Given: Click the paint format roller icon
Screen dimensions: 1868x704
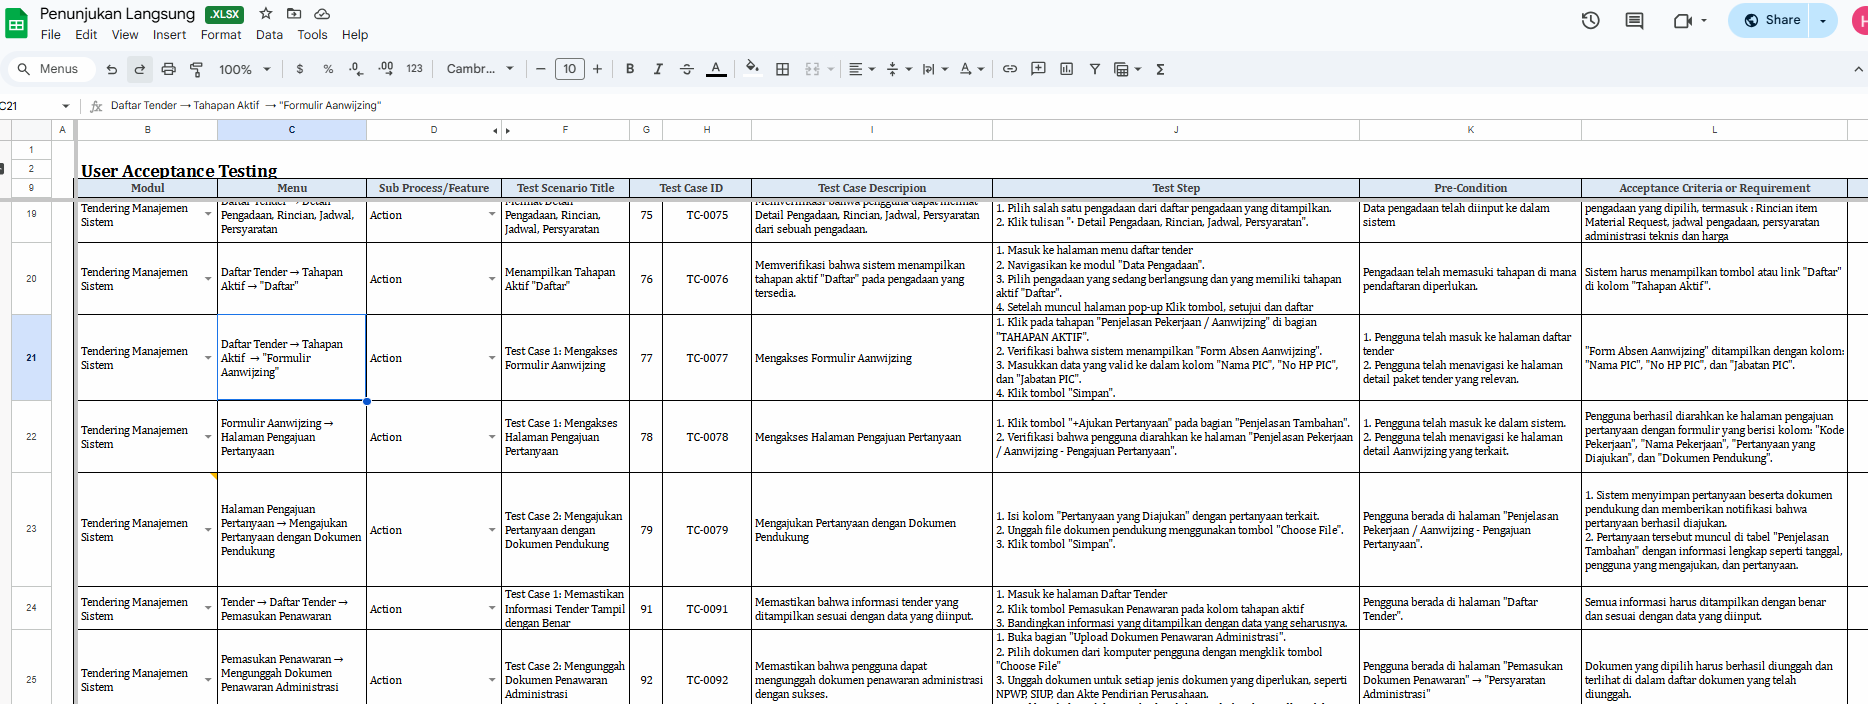Looking at the screenshot, I should coord(196,69).
